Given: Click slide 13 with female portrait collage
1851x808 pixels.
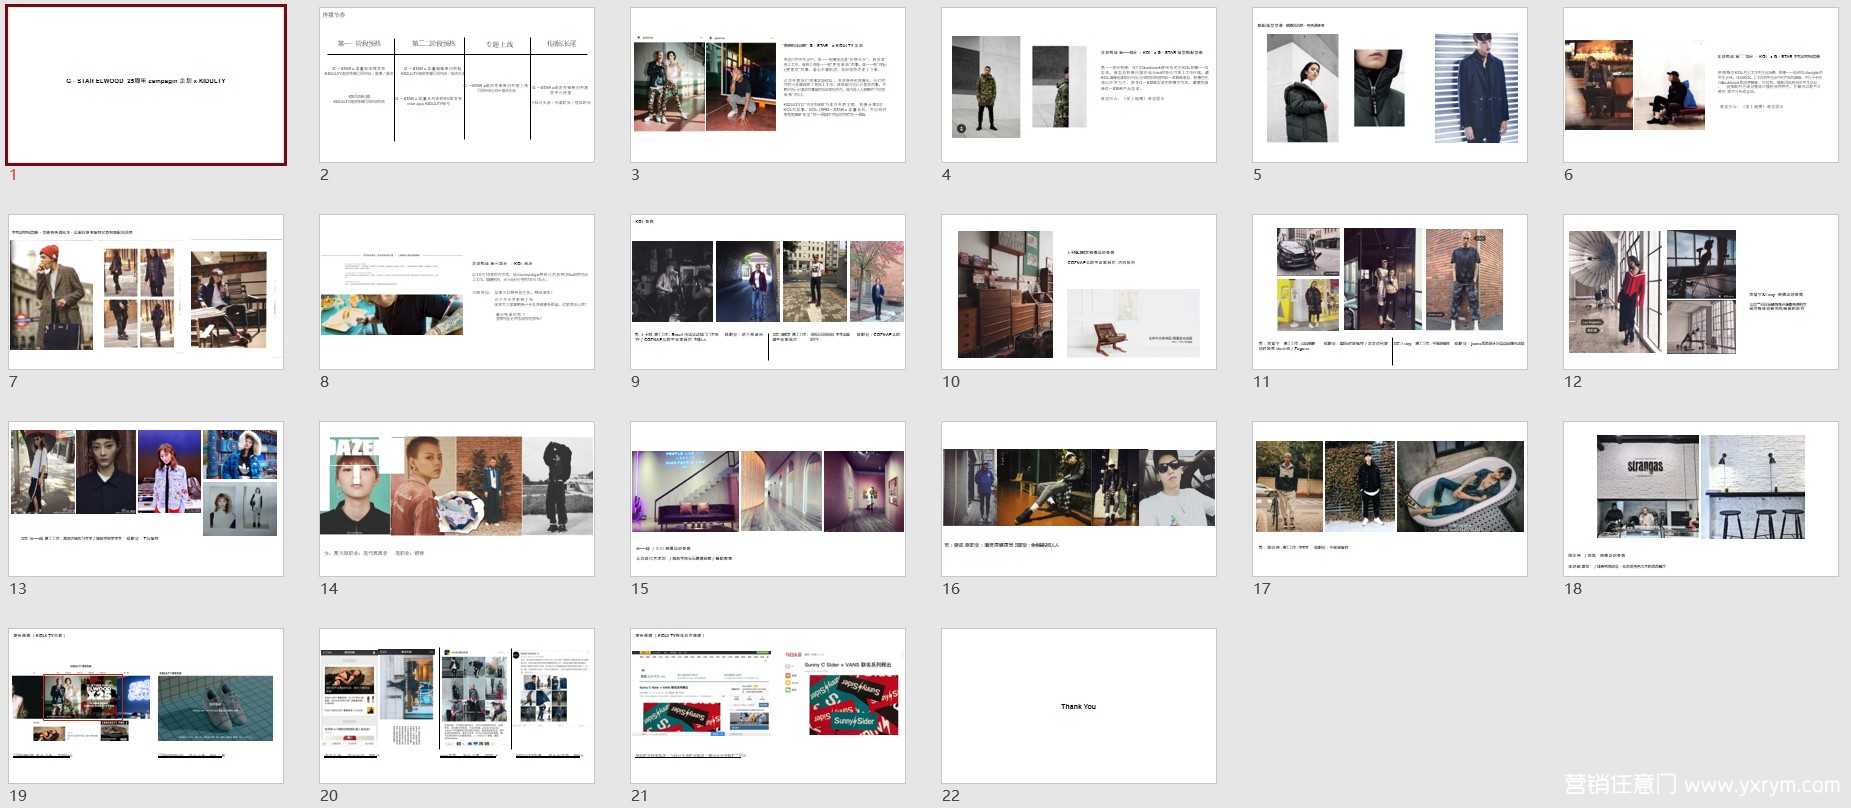Looking at the screenshot, I should (x=146, y=499).
